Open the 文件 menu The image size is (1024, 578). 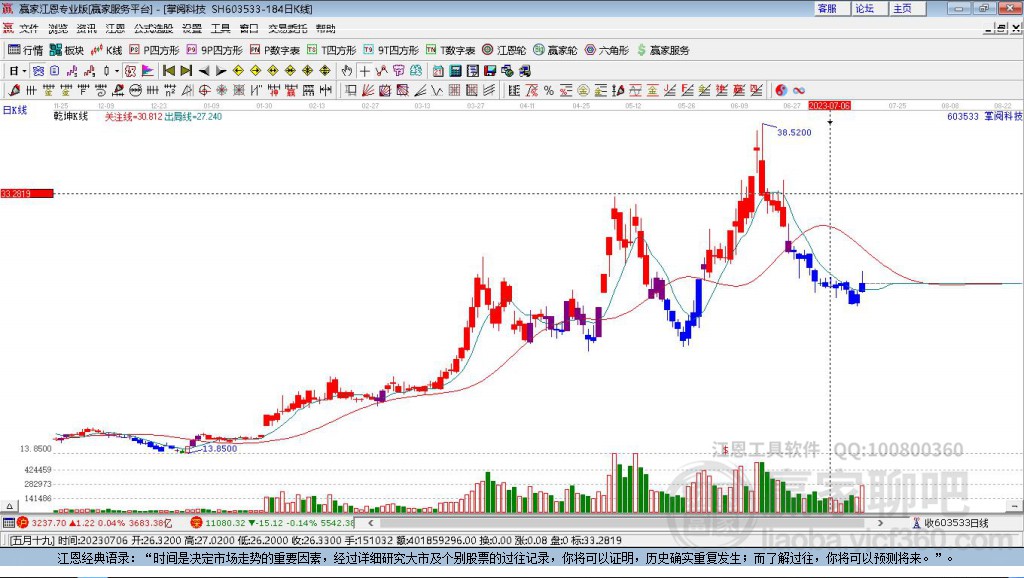coord(29,28)
